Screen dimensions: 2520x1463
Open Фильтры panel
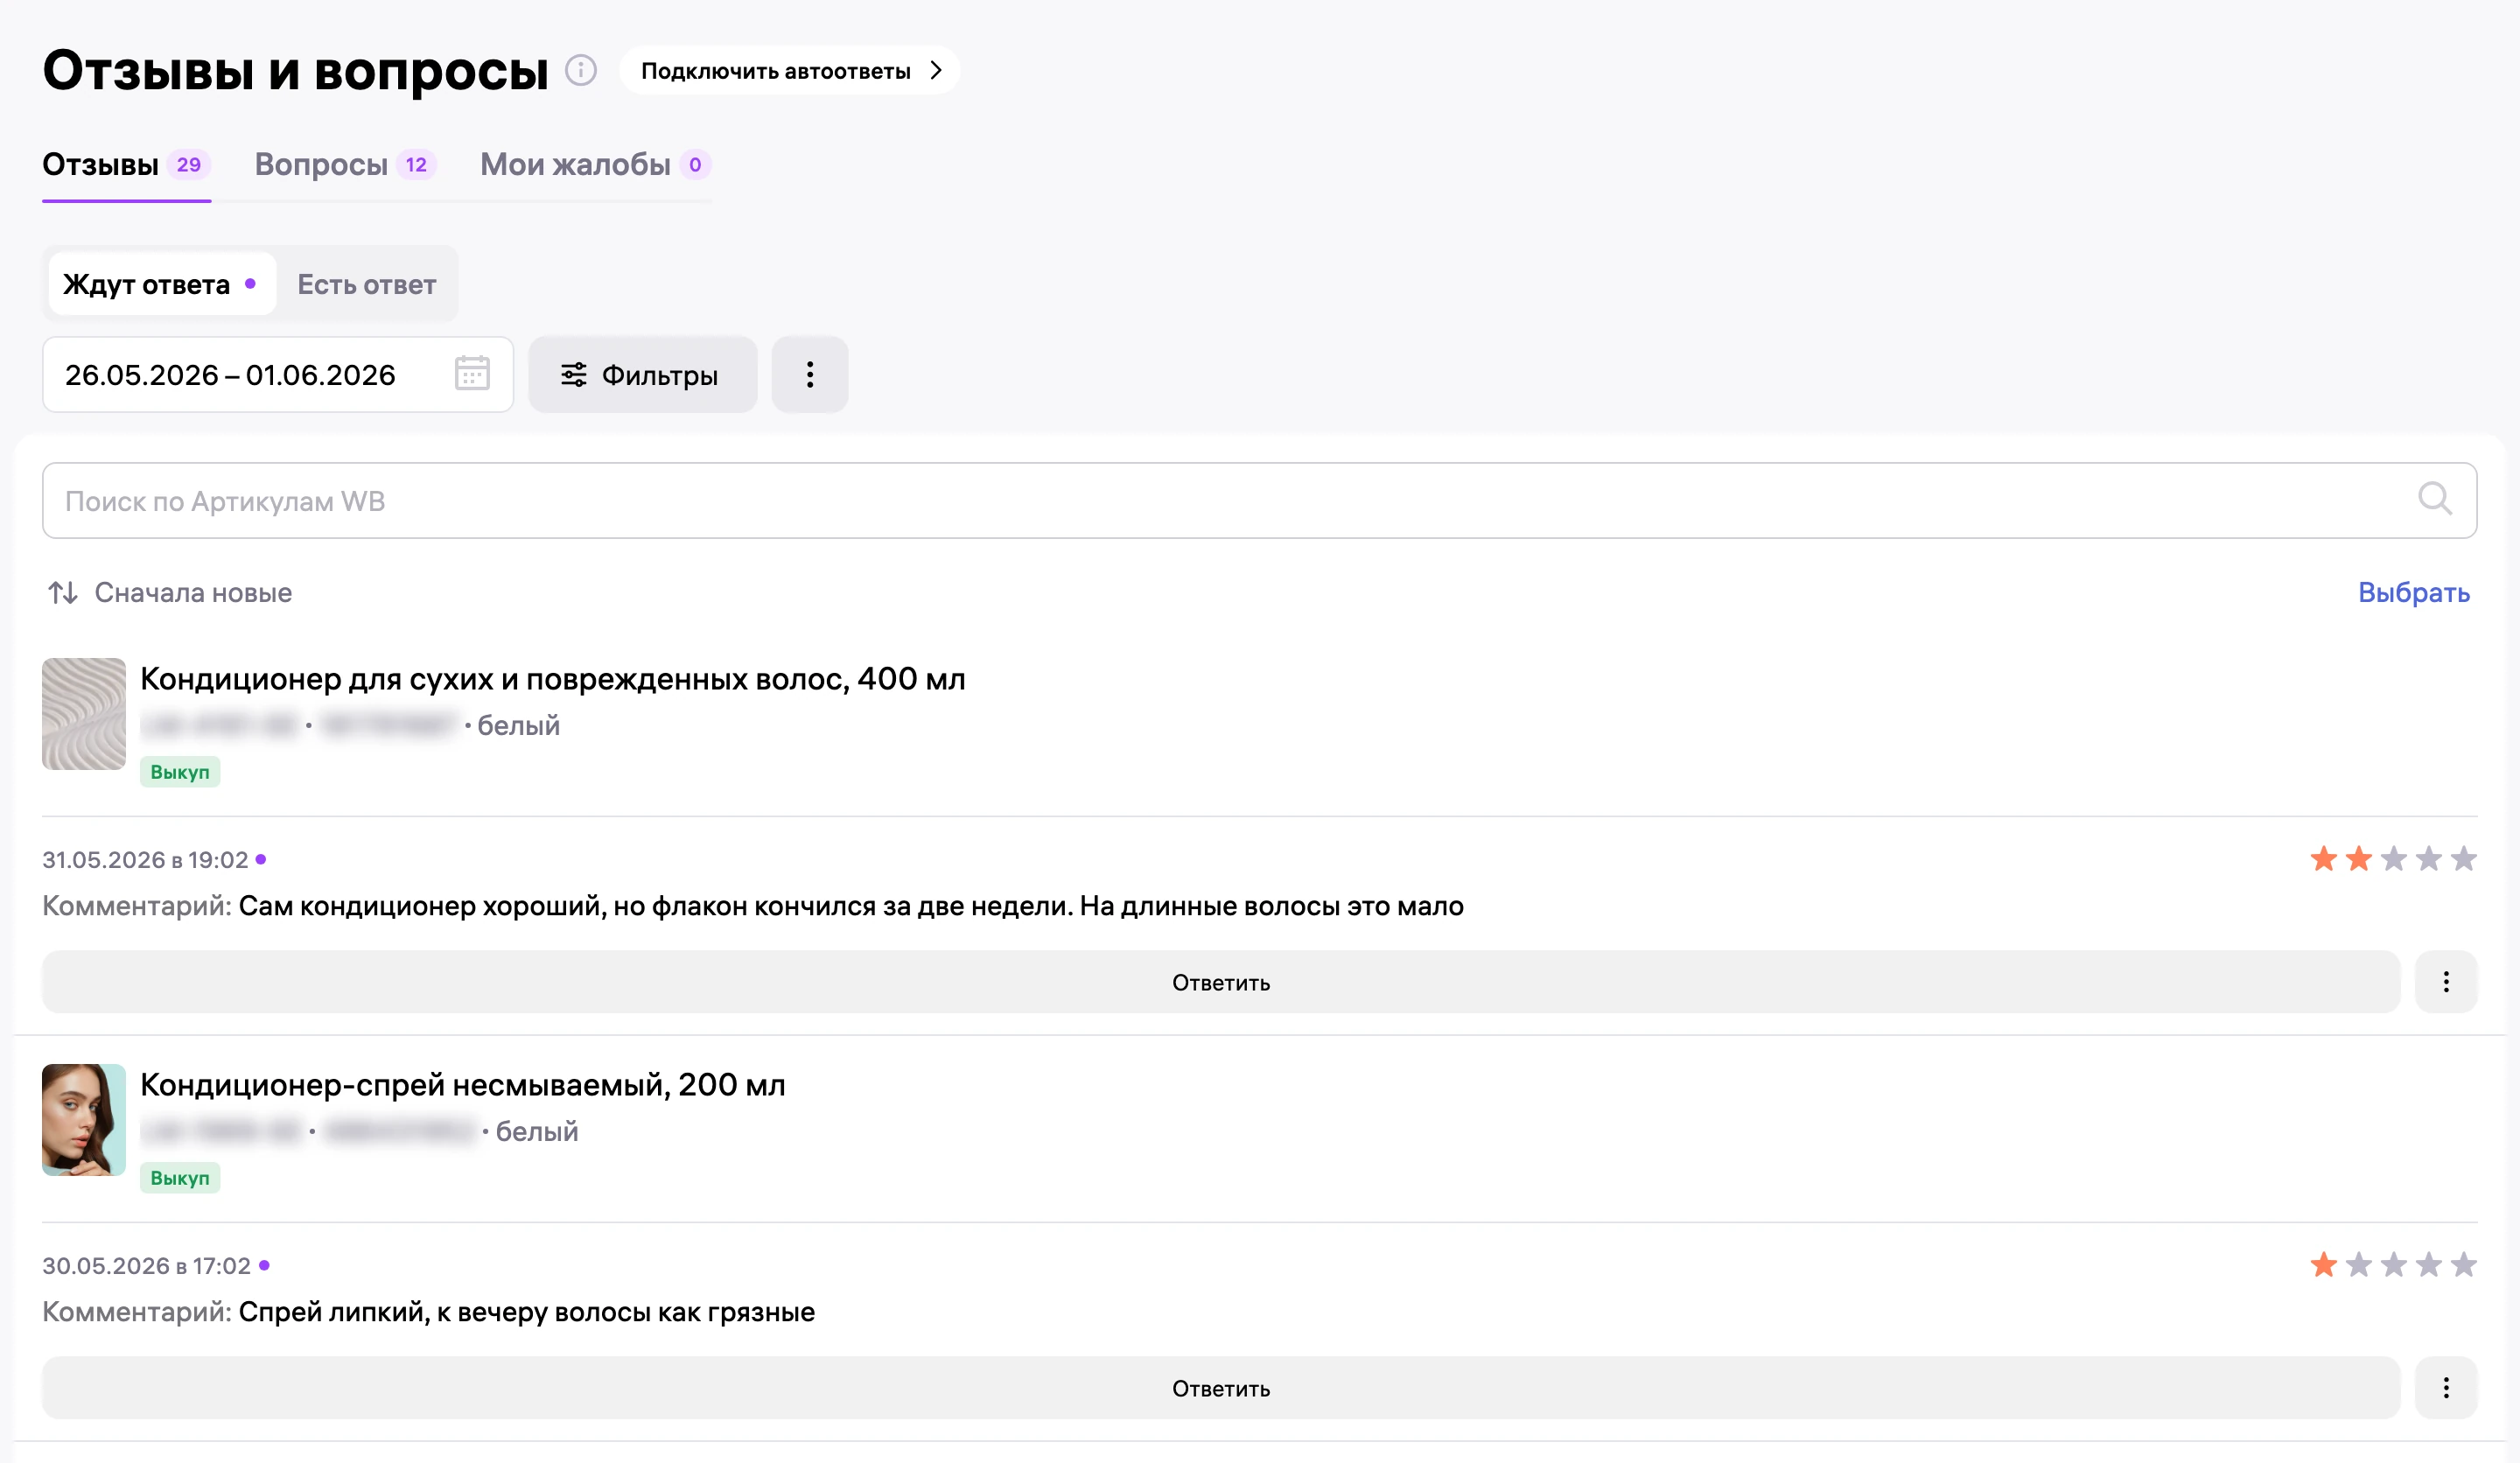coord(642,375)
